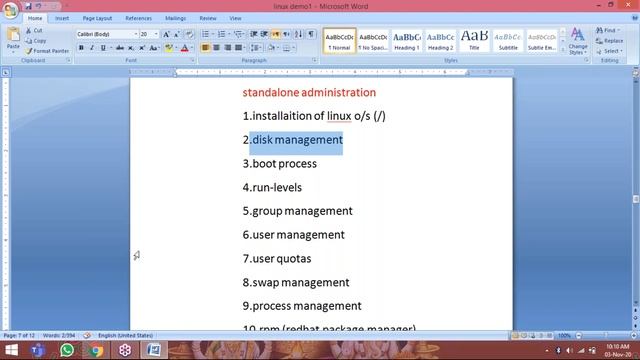Click the Office button
This screenshot has height=360, width=640.
tap(10, 10)
